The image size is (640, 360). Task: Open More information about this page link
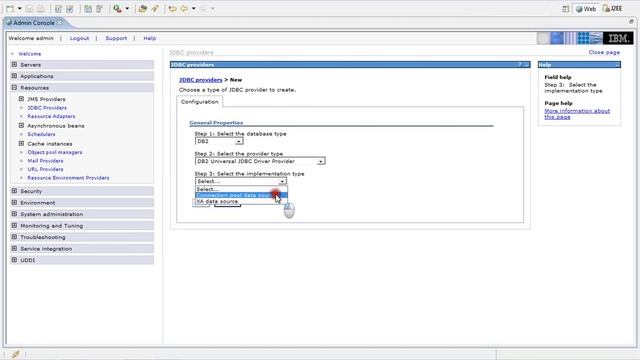(577, 114)
